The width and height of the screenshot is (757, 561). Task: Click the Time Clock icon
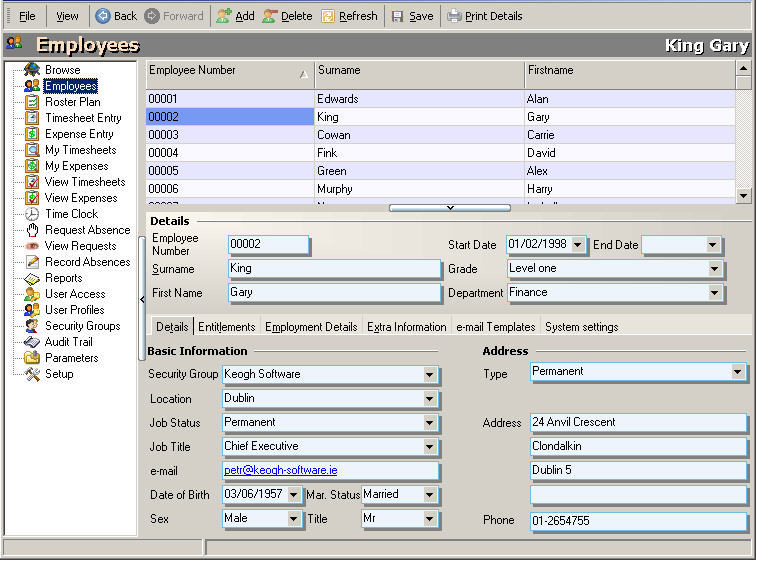32,213
